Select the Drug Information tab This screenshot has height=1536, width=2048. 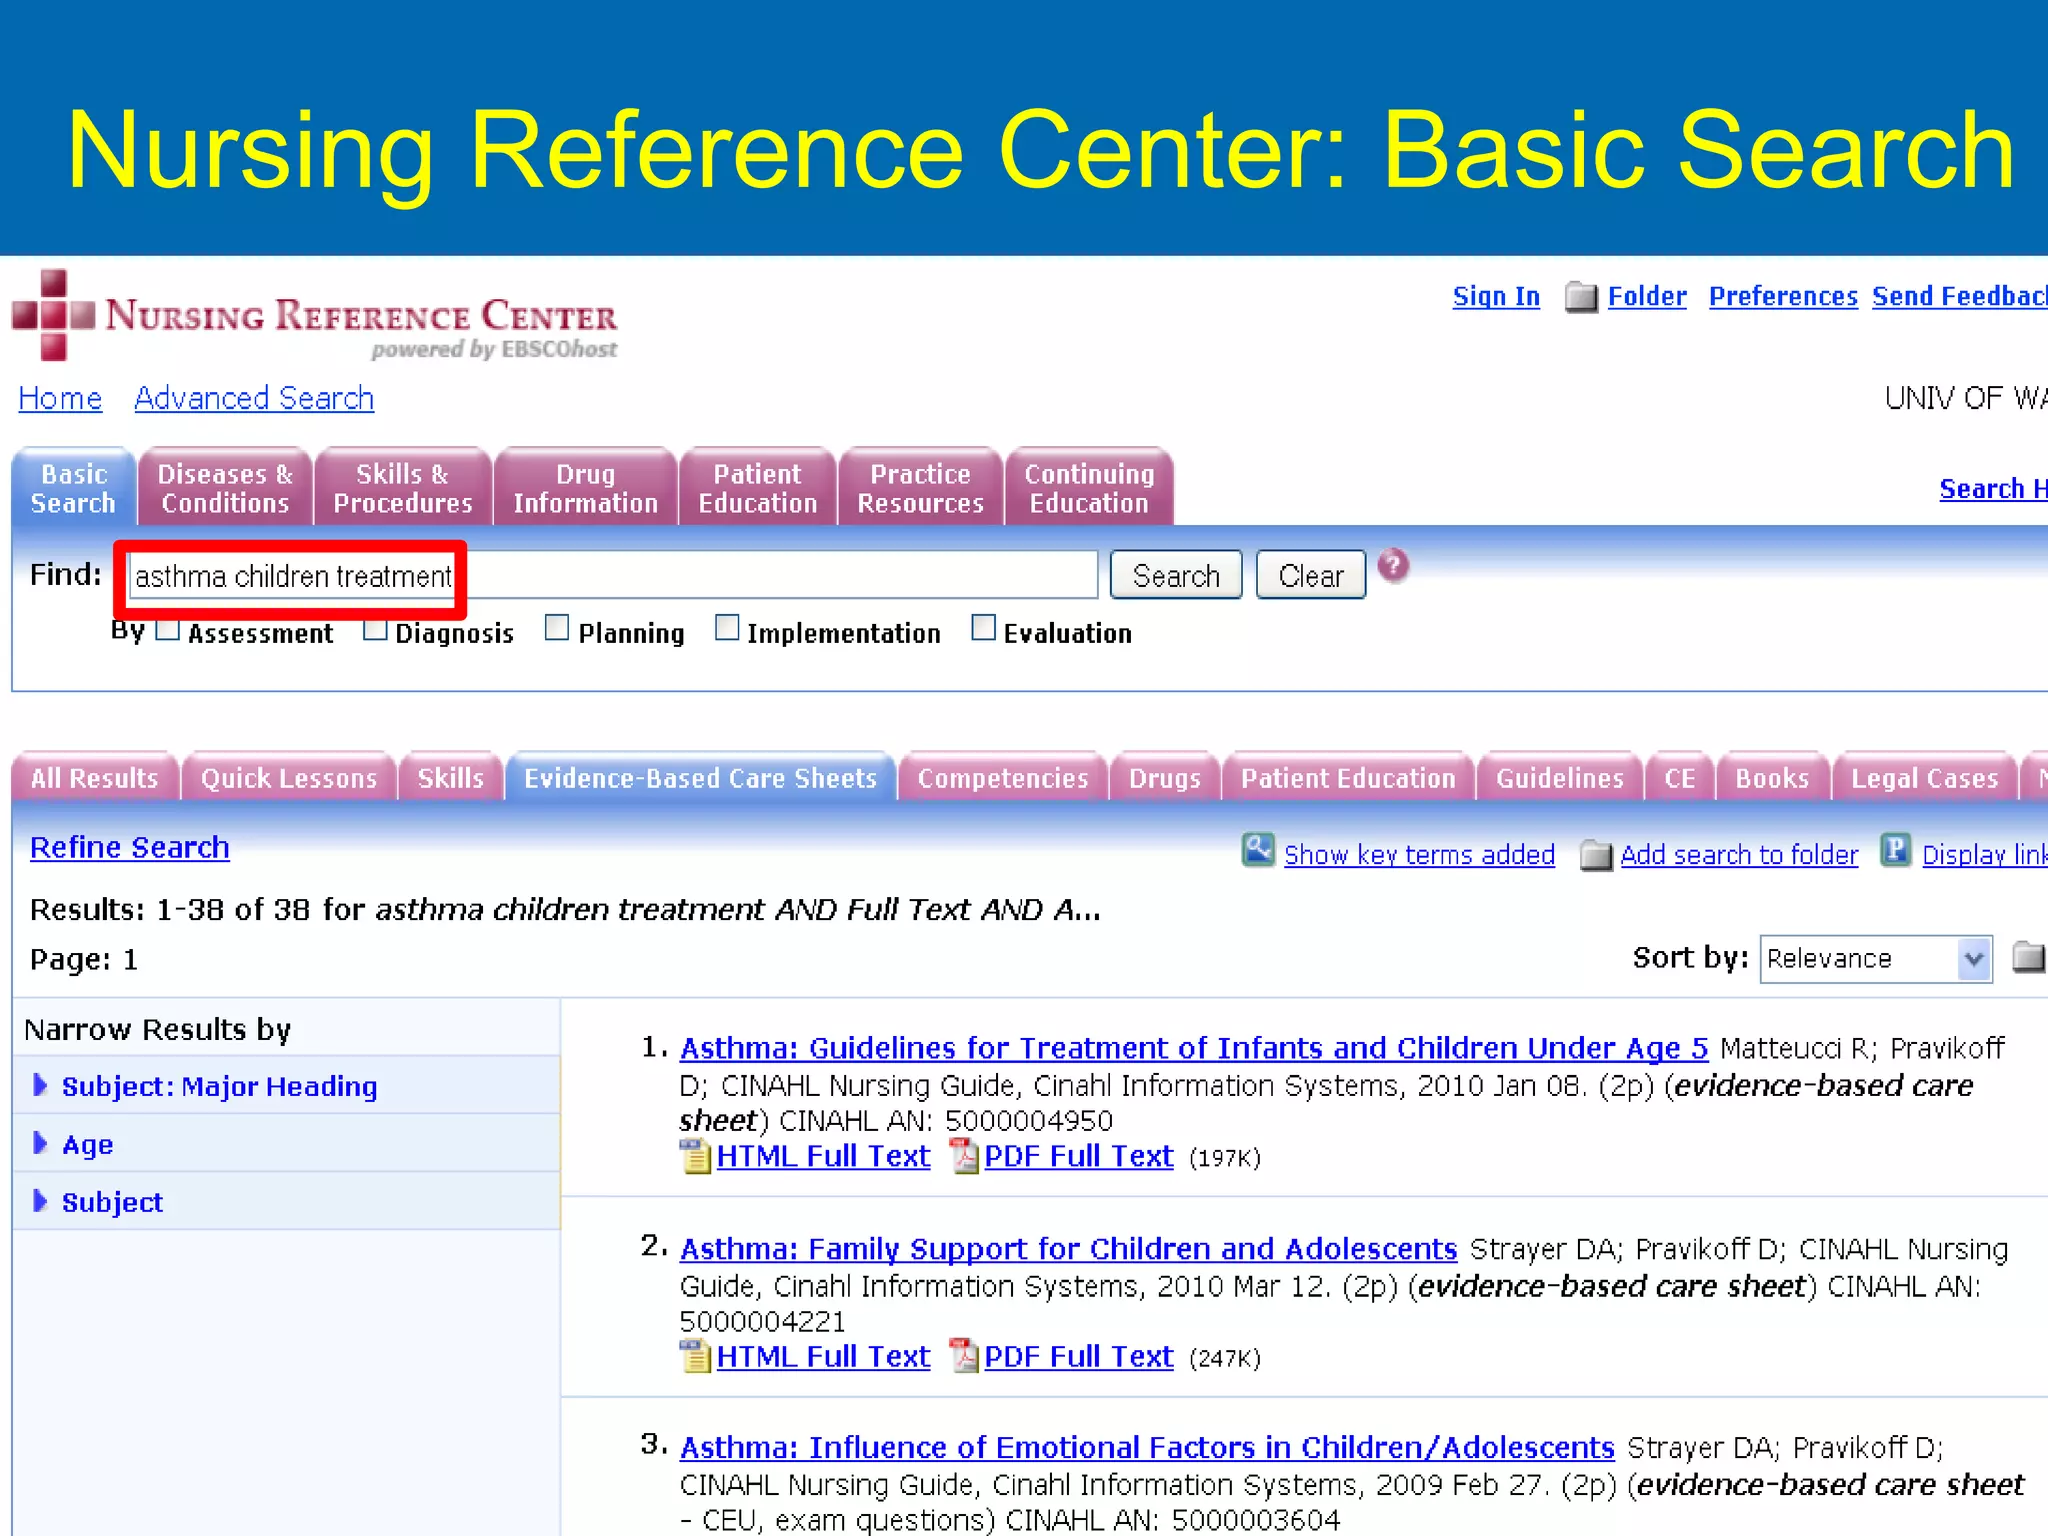[x=586, y=488]
